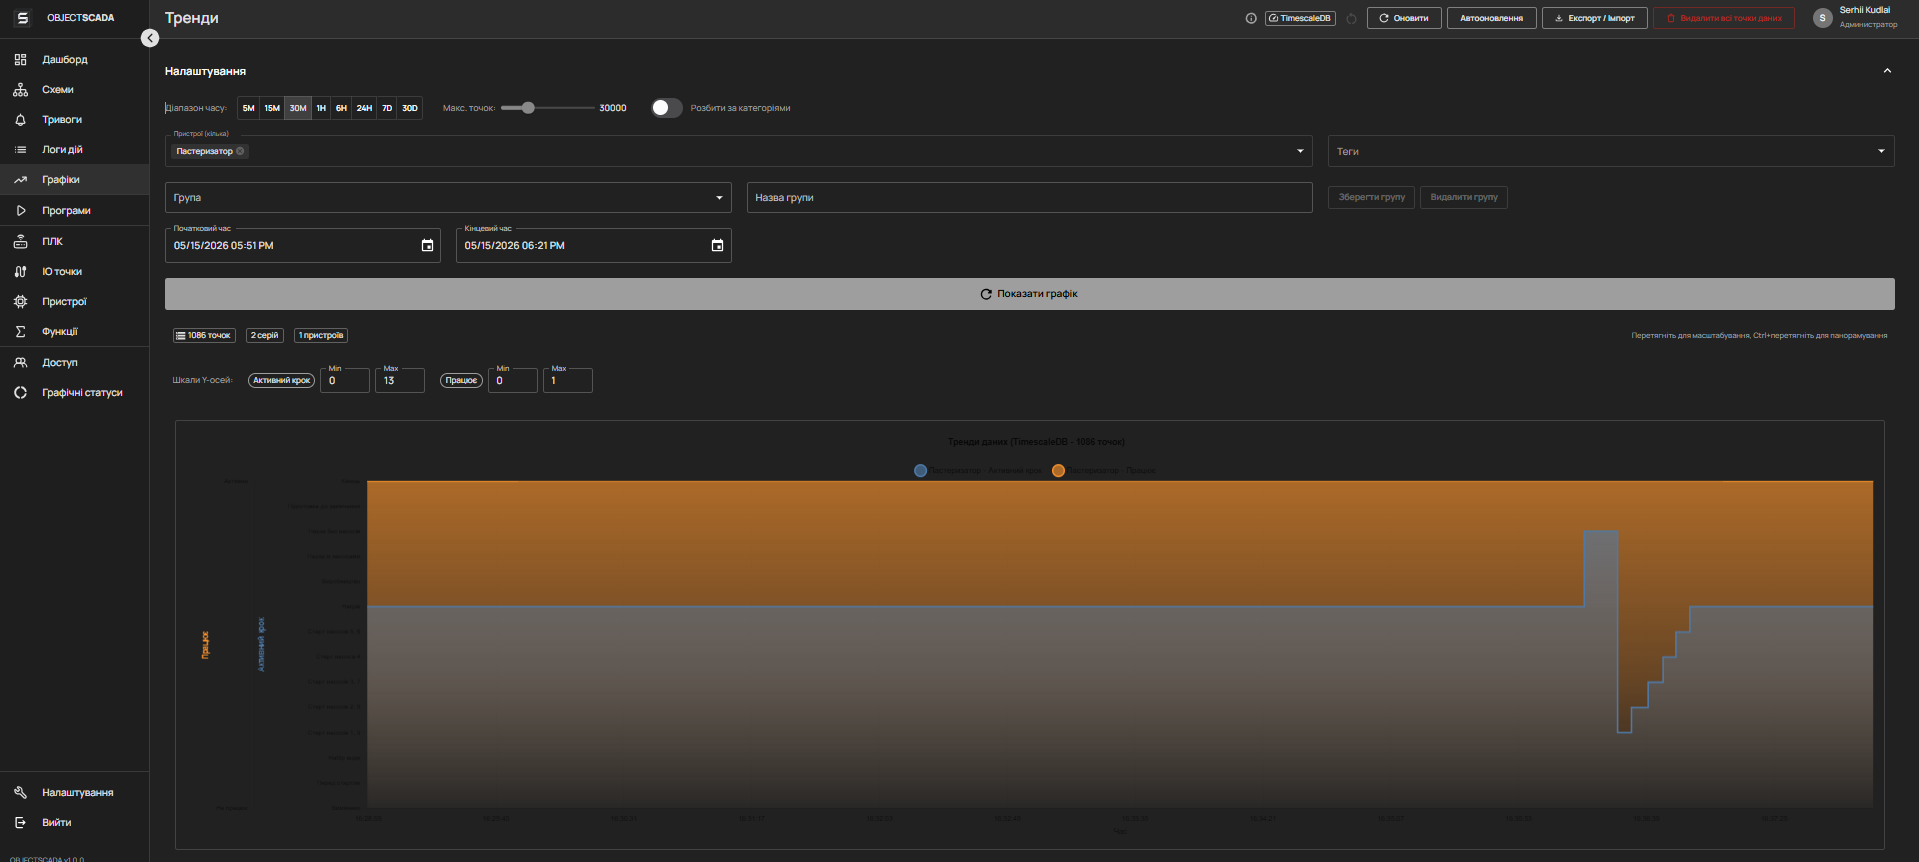Go to Схеми menu item
This screenshot has width=1919, height=862.
[75, 90]
